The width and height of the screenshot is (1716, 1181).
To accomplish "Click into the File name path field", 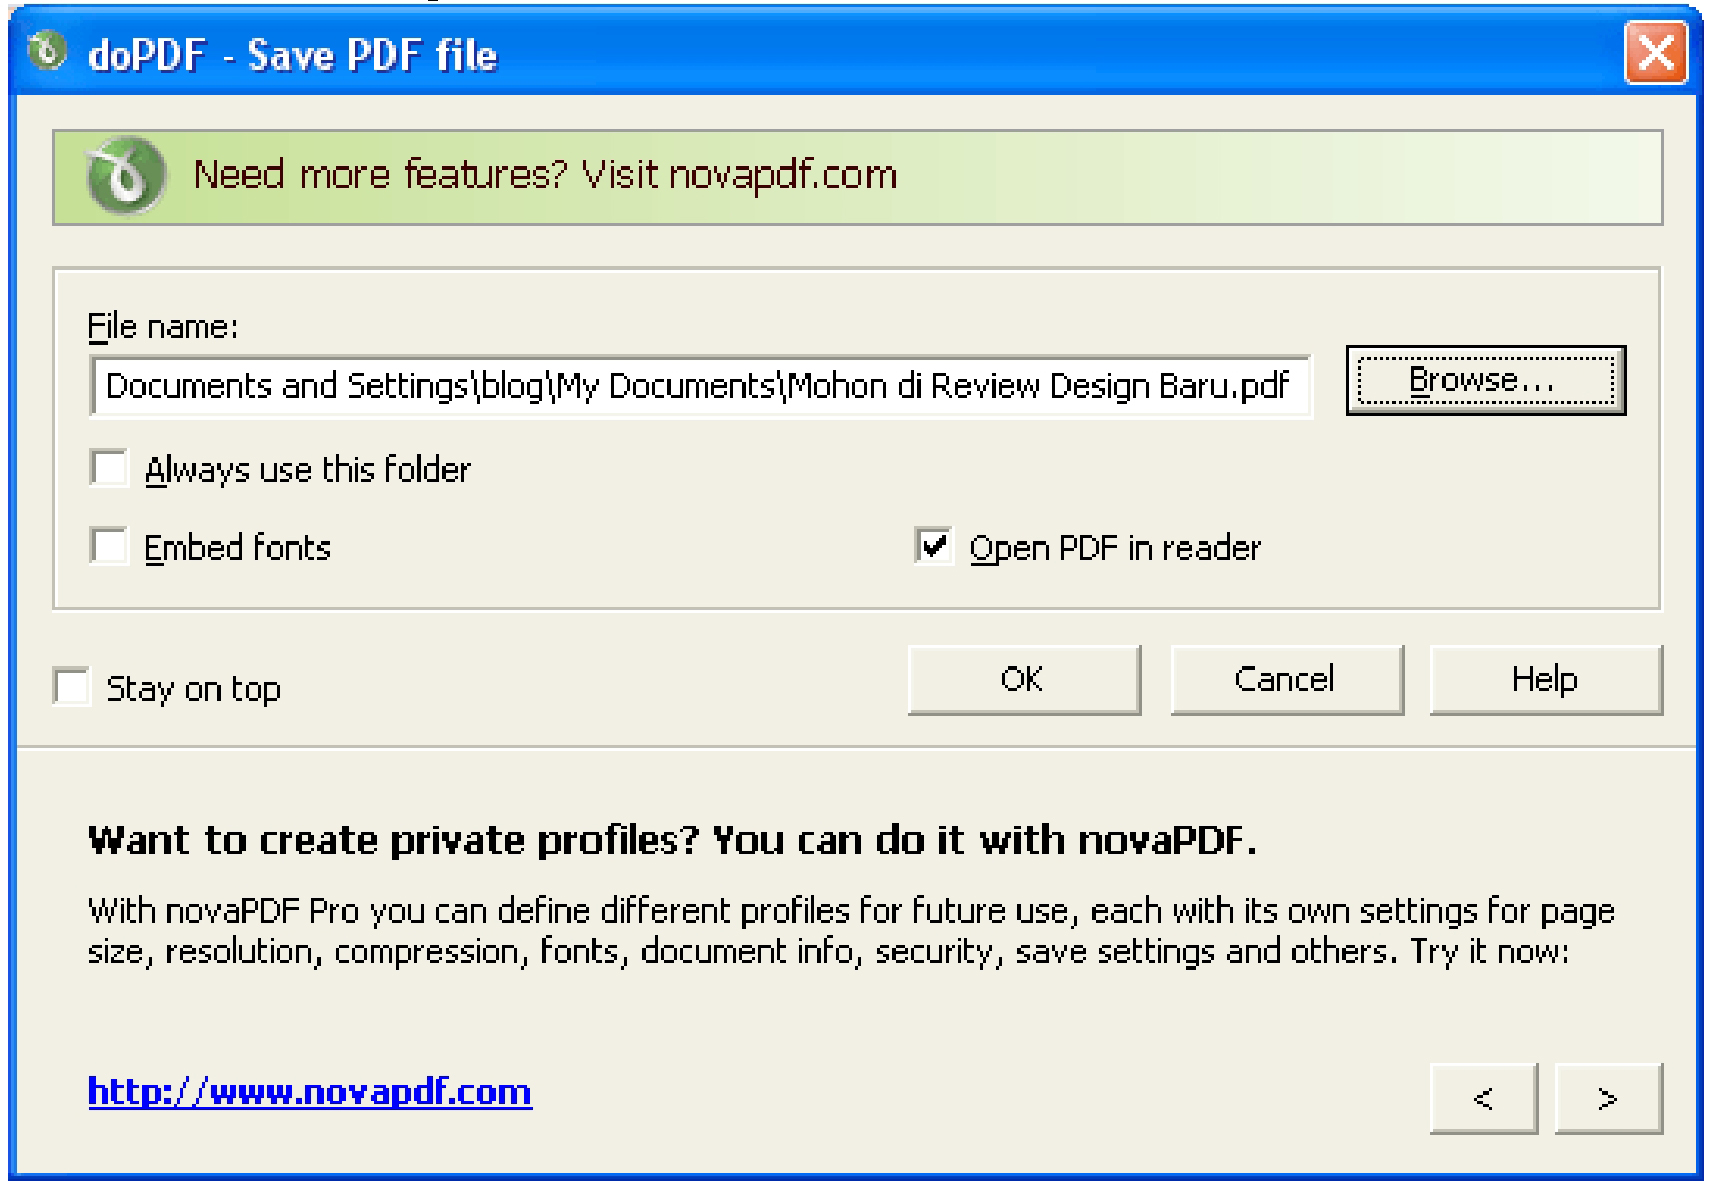I will point(700,386).
